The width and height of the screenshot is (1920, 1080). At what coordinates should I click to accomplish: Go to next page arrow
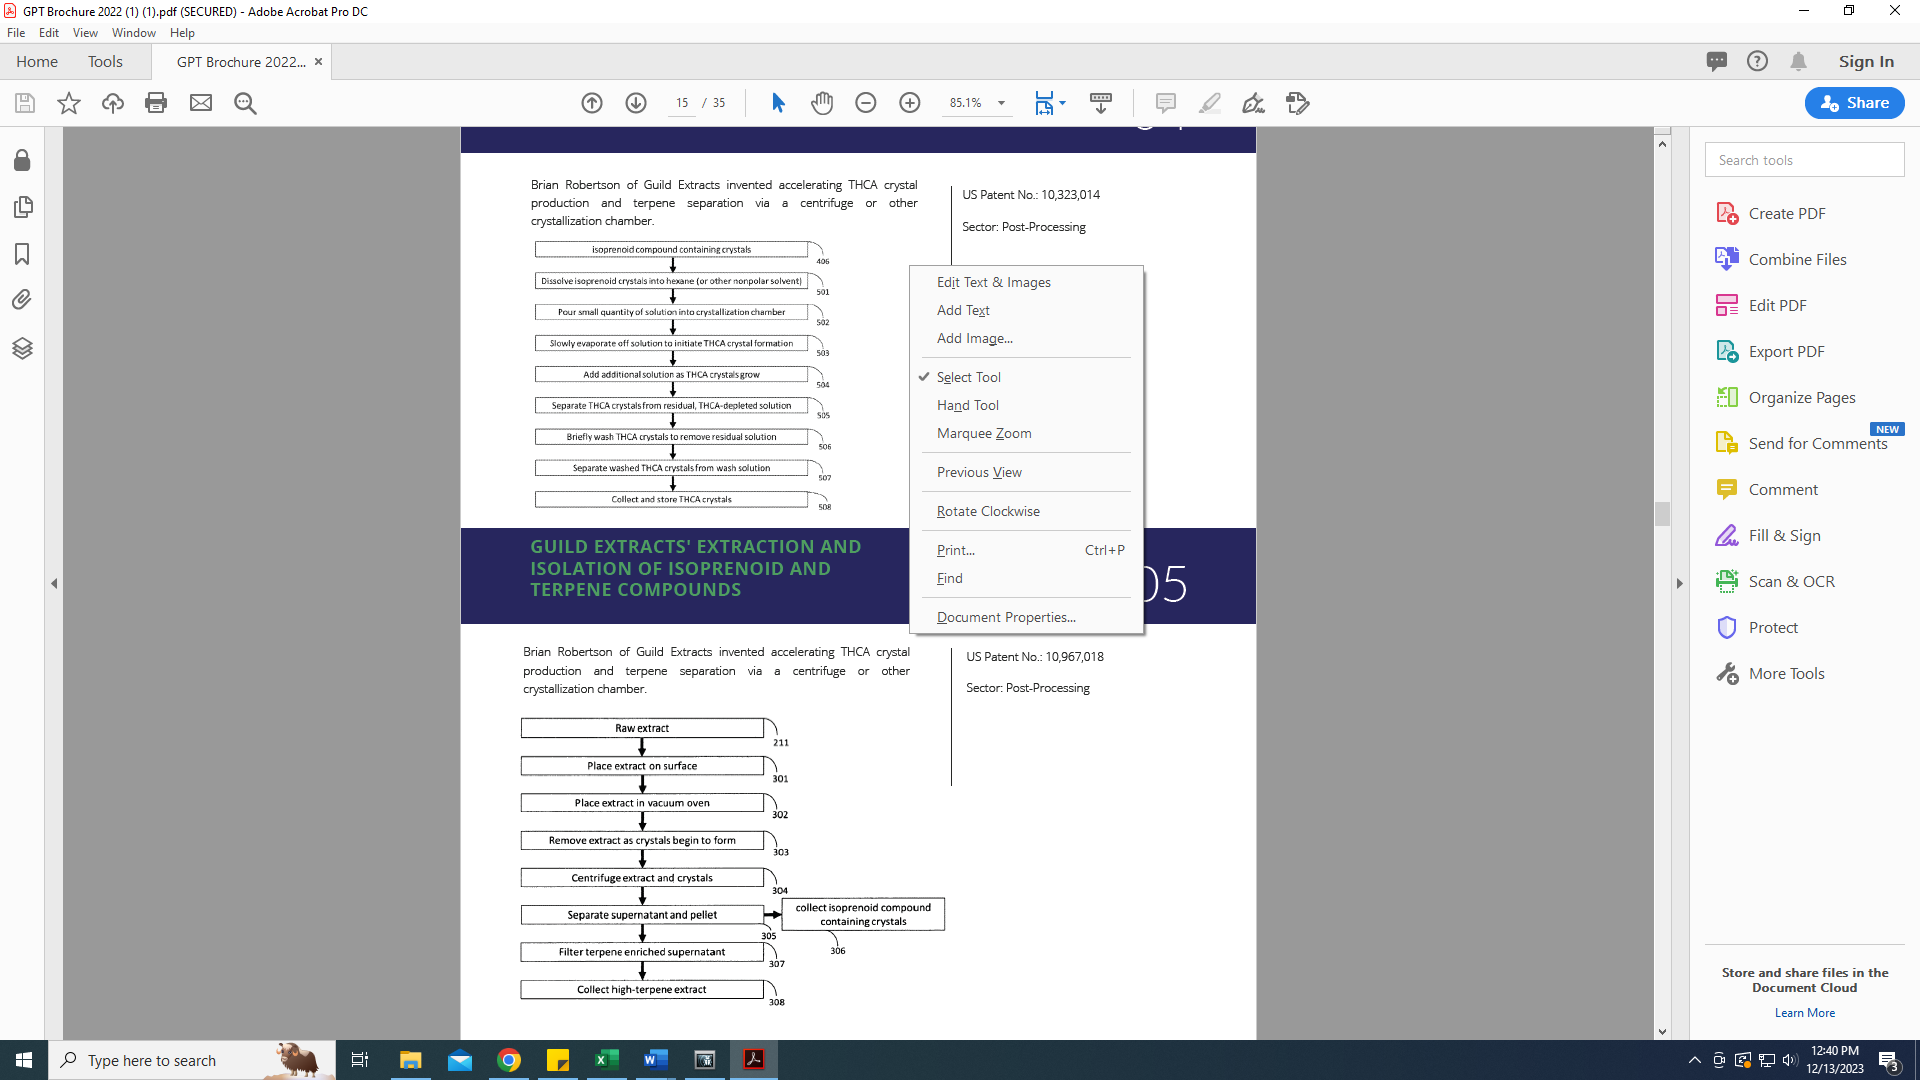(636, 103)
